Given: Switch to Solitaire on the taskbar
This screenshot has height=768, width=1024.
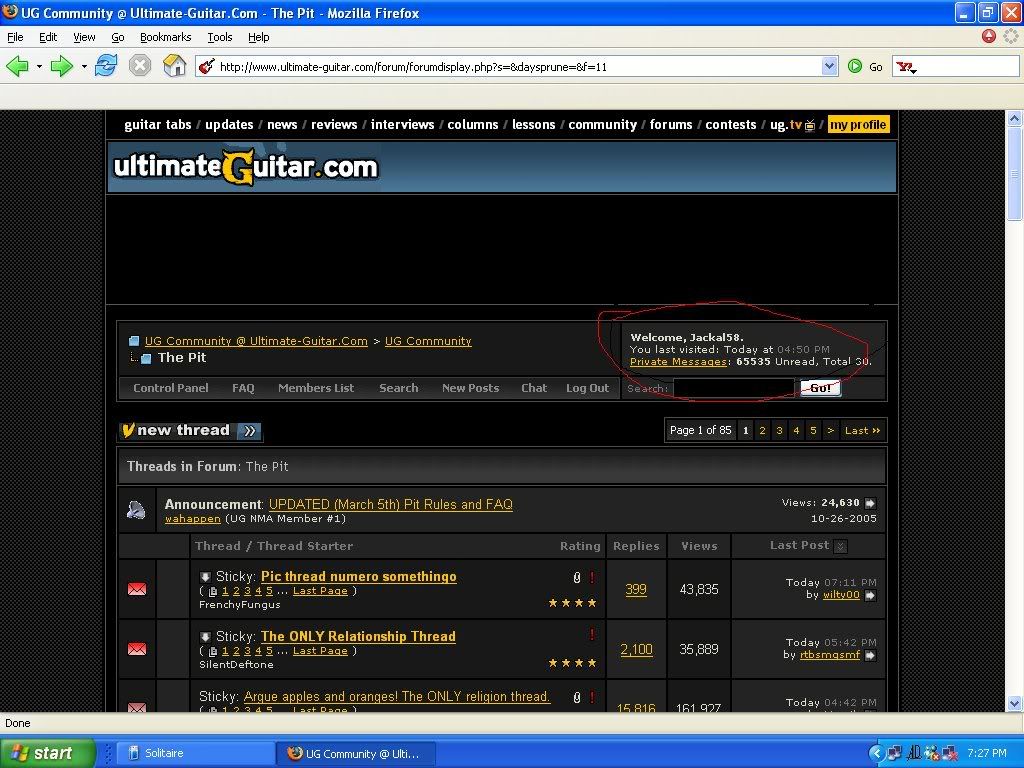Looking at the screenshot, I should [196, 753].
